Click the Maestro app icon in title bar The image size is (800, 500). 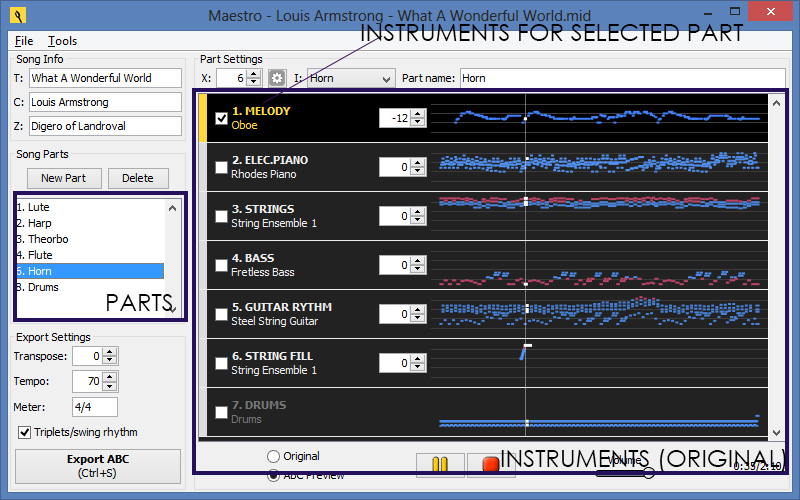(x=18, y=15)
